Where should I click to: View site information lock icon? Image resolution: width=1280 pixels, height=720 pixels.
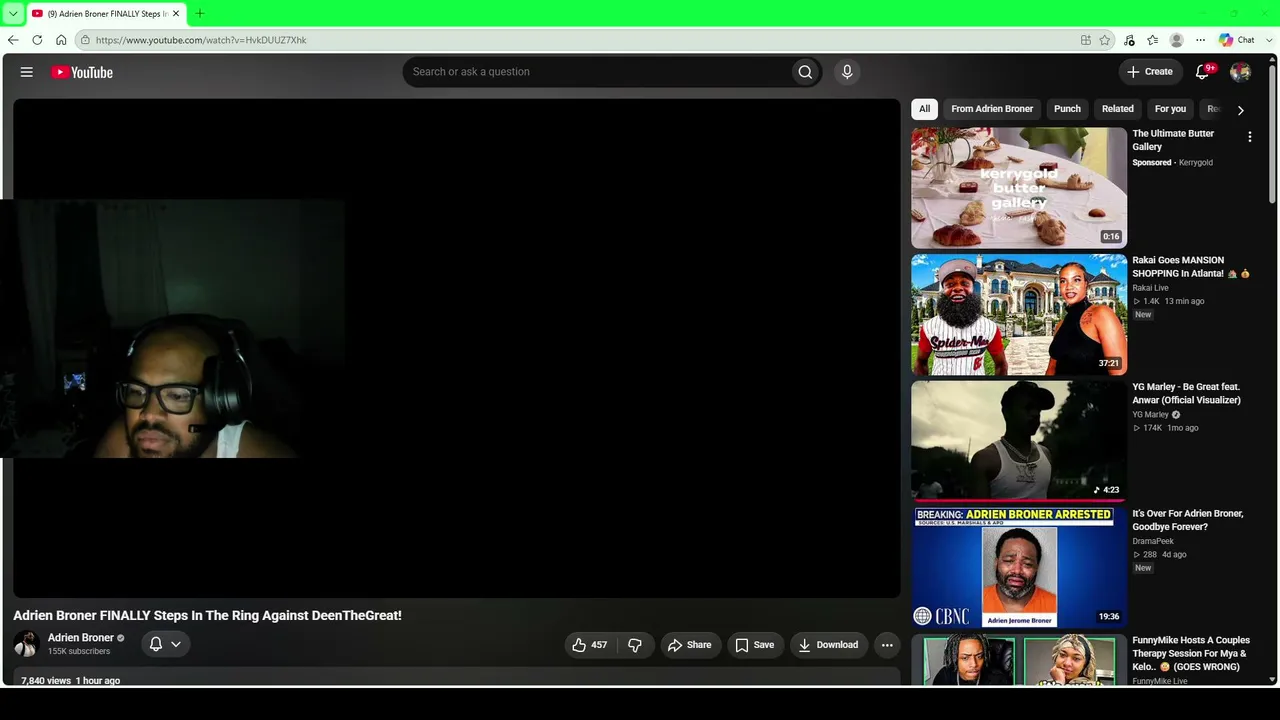(86, 40)
